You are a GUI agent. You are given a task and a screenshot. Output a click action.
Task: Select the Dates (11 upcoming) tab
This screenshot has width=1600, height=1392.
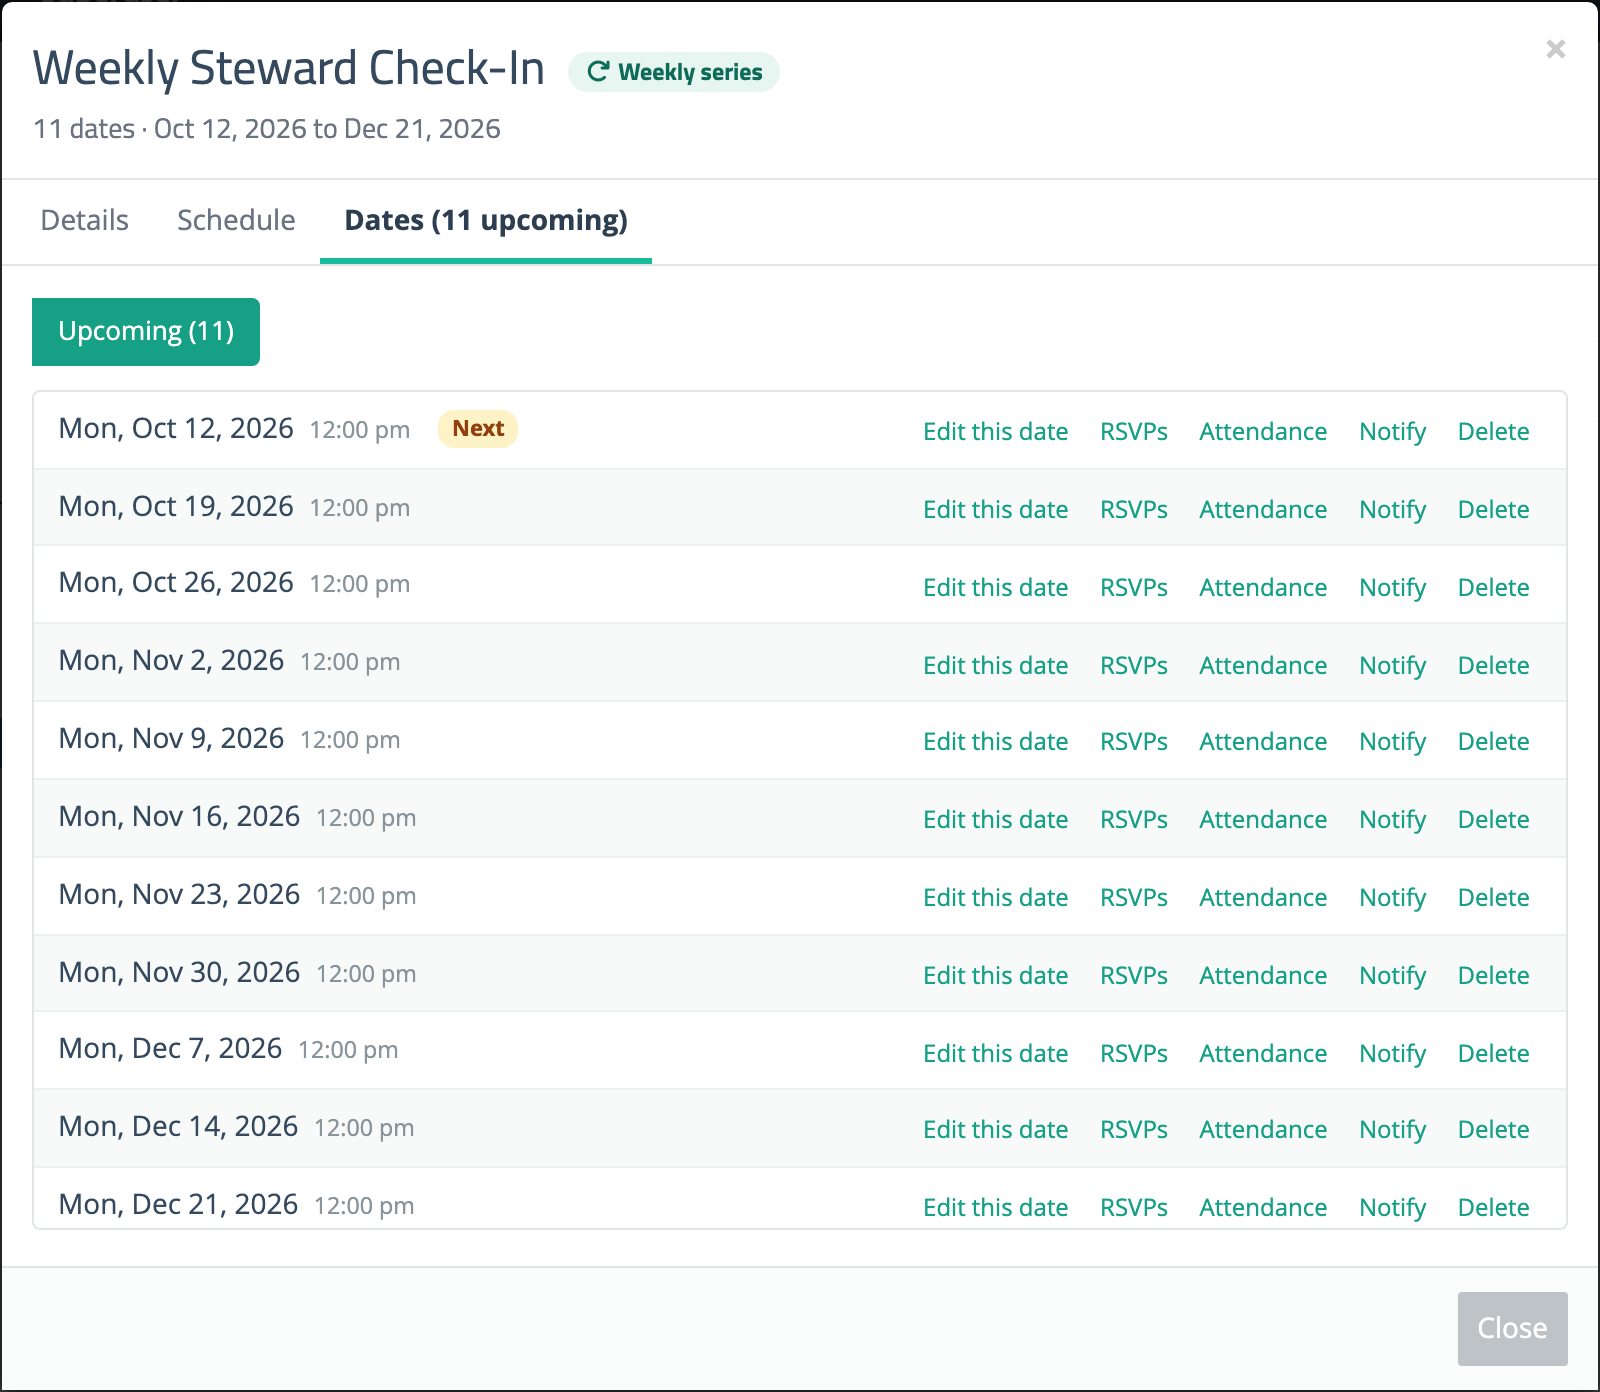pyautogui.click(x=486, y=220)
